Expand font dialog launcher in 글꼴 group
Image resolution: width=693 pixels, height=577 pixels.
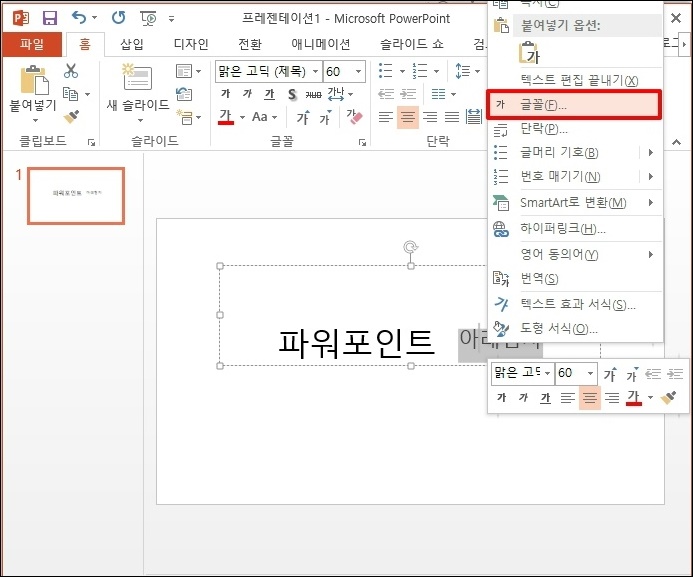tap(362, 142)
